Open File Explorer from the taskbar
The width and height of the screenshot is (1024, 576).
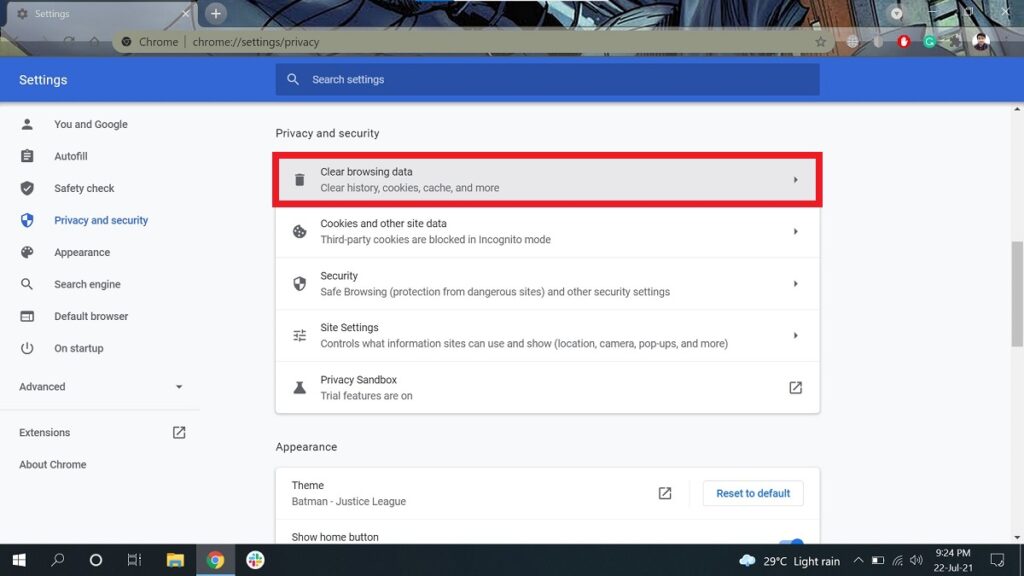click(175, 560)
